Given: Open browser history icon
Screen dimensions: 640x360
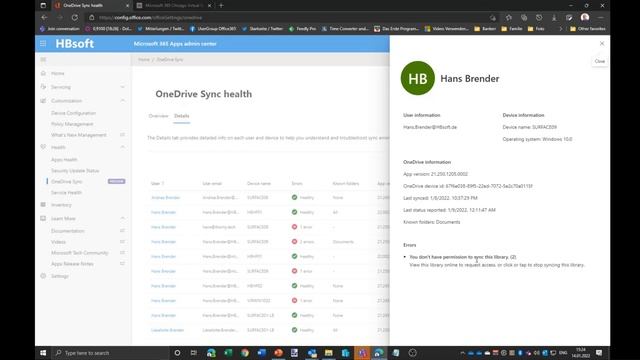Looking at the screenshot, I should click(x=539, y=18).
